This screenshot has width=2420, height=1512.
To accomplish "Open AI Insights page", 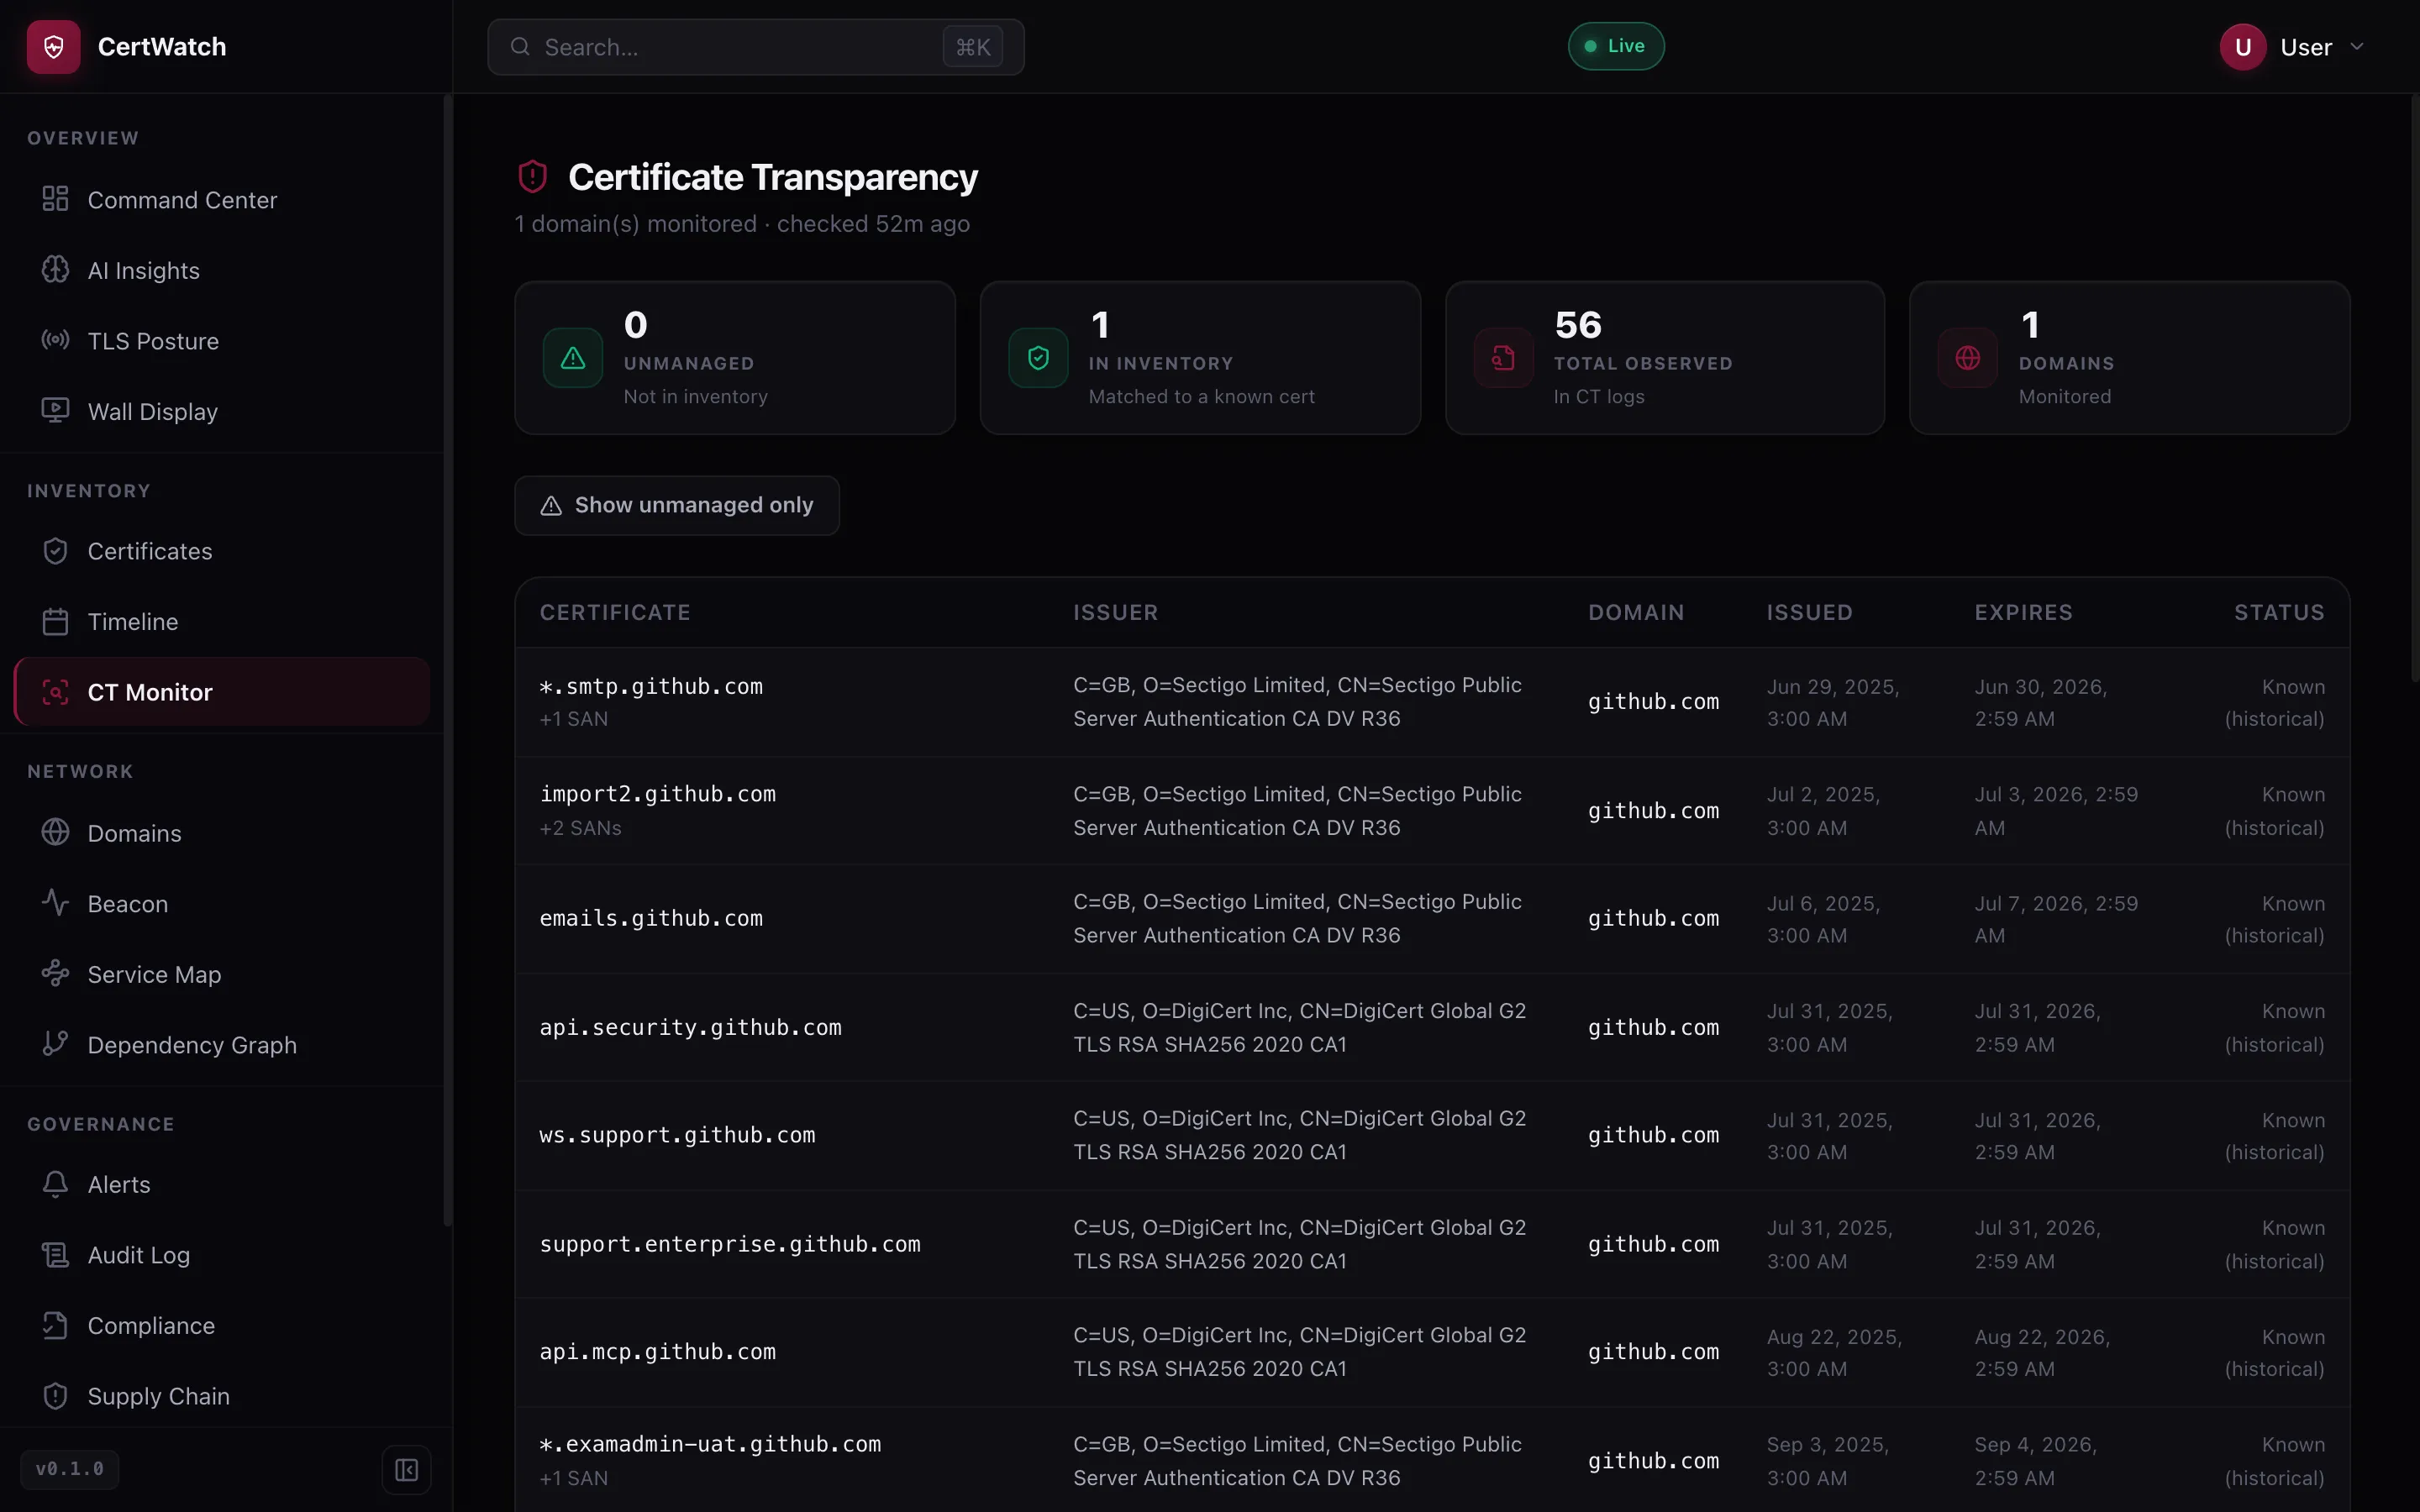I will [x=222, y=270].
